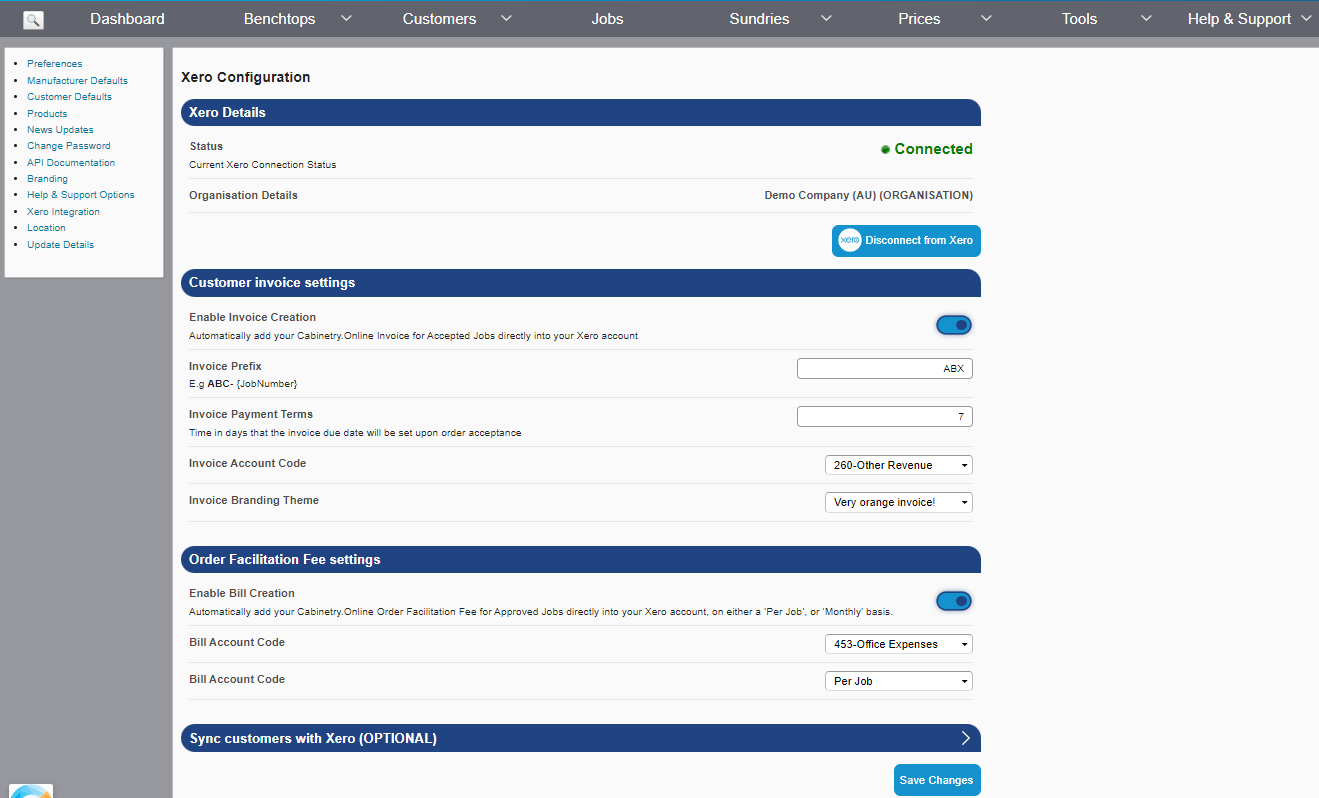Viewport: 1319px width, 798px height.
Task: Open the Customers menu item
Action: click(x=439, y=19)
